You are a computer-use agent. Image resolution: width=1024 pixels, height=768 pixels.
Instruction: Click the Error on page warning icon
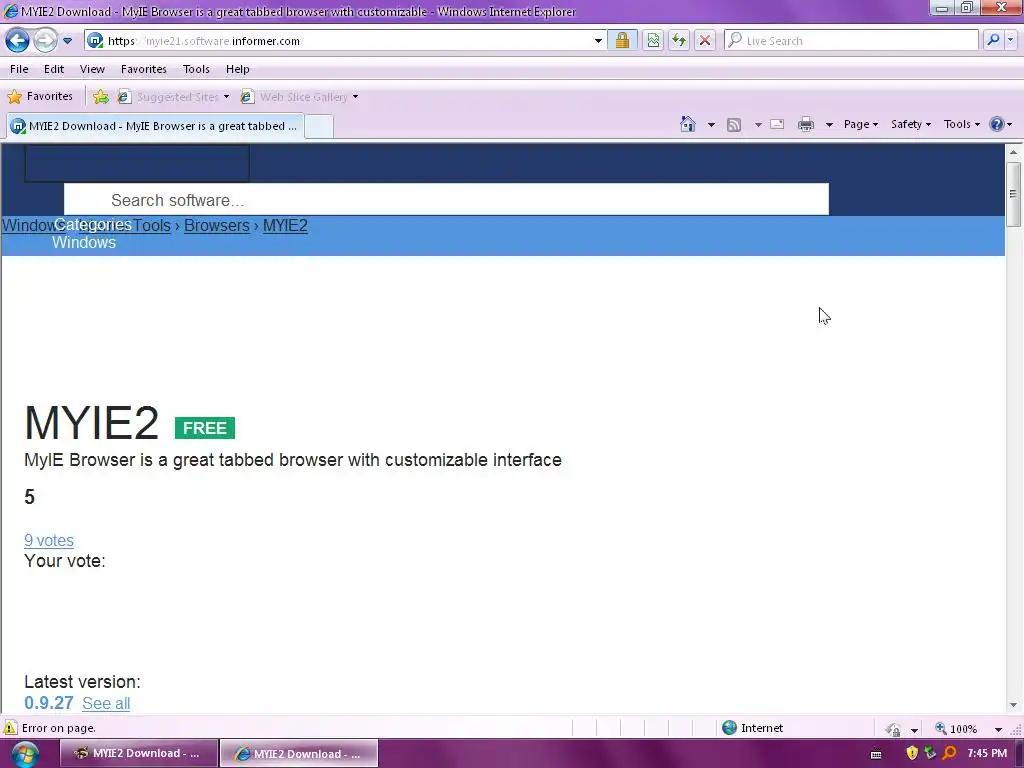point(10,728)
